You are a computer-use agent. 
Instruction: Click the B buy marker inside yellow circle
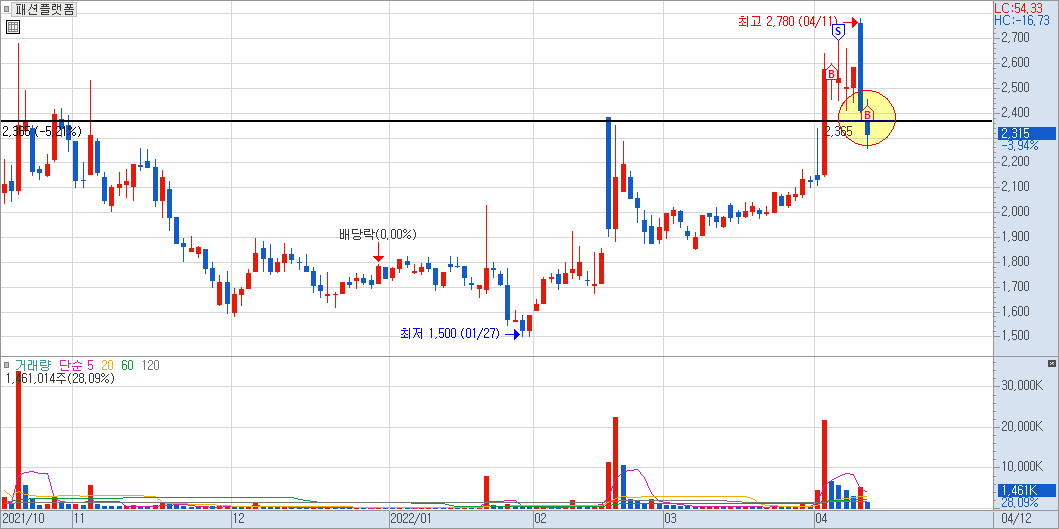(x=867, y=114)
